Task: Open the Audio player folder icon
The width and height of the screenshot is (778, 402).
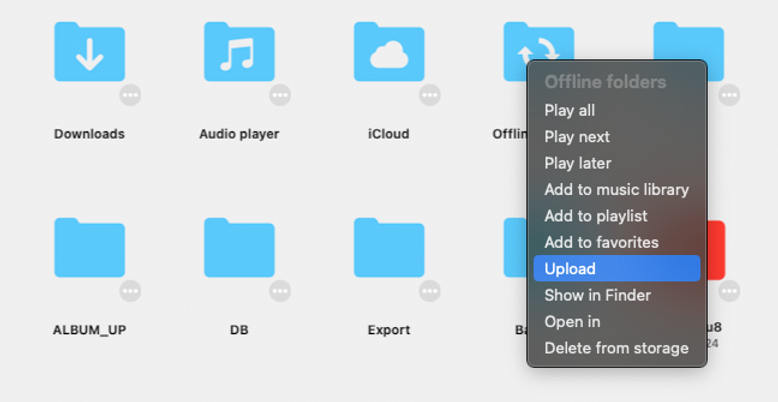Action: (239, 52)
